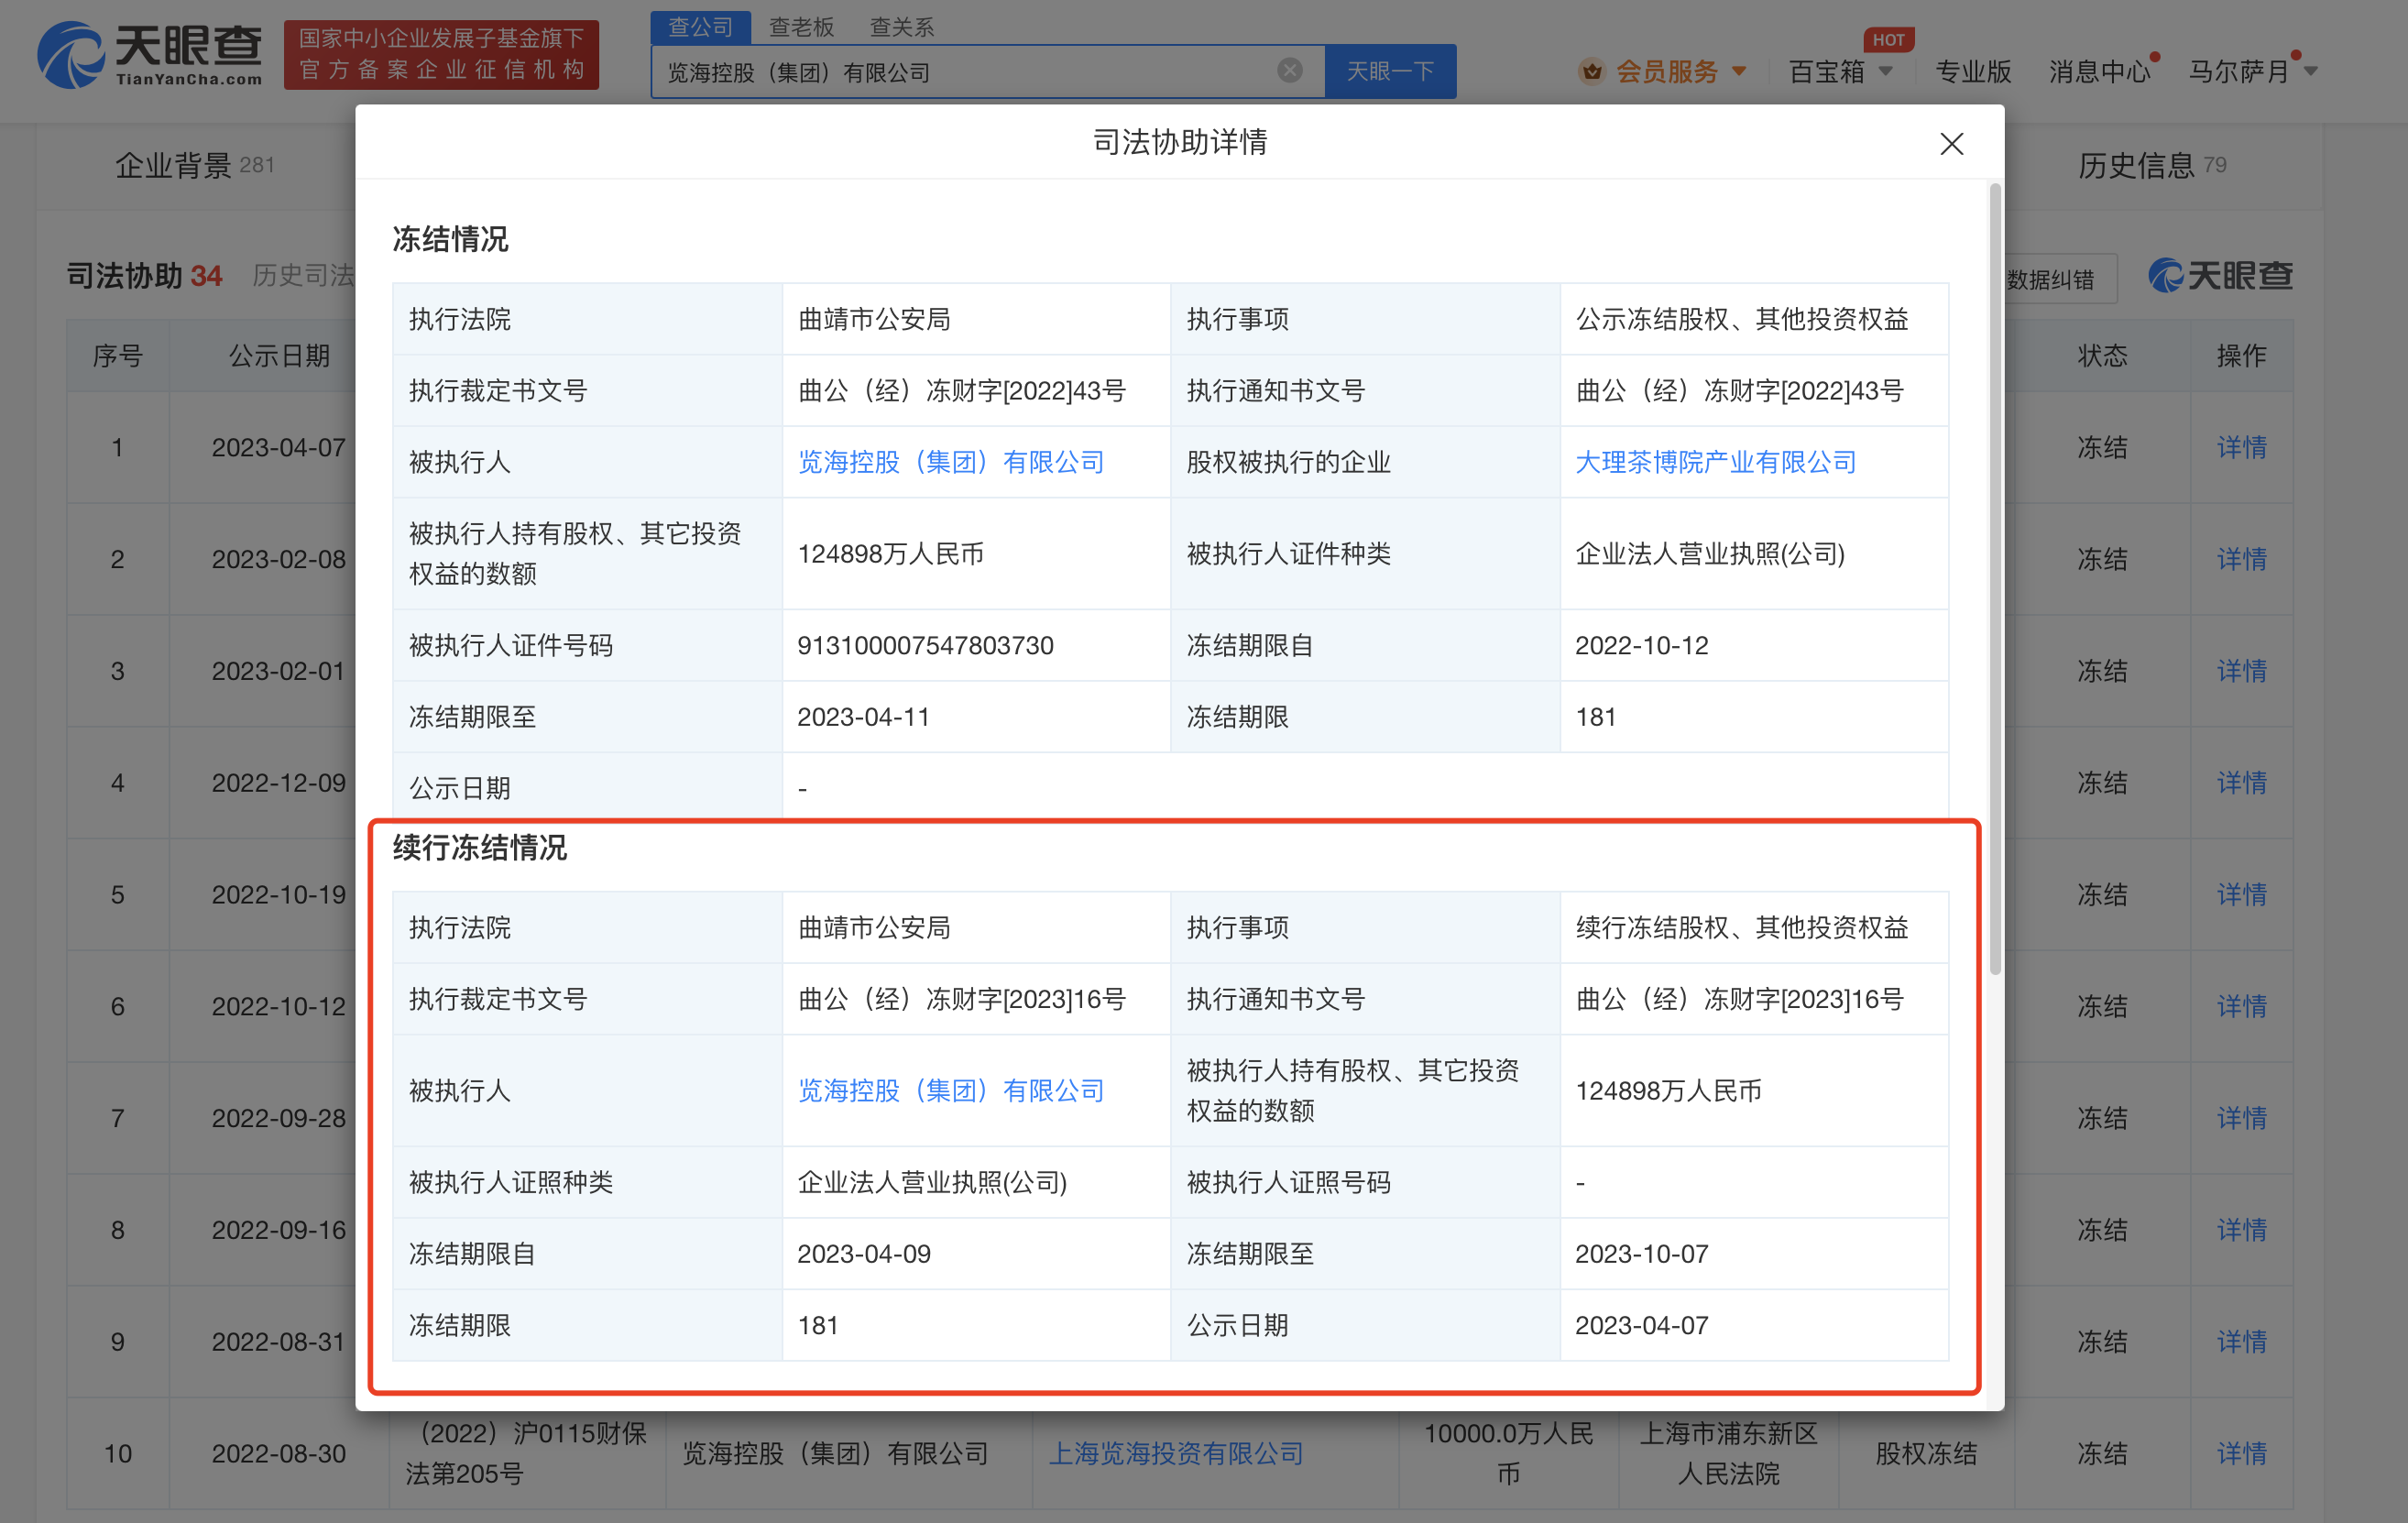Click 上海市浦东新区人民法院 cell
The image size is (2408, 1523).
[1728, 1453]
